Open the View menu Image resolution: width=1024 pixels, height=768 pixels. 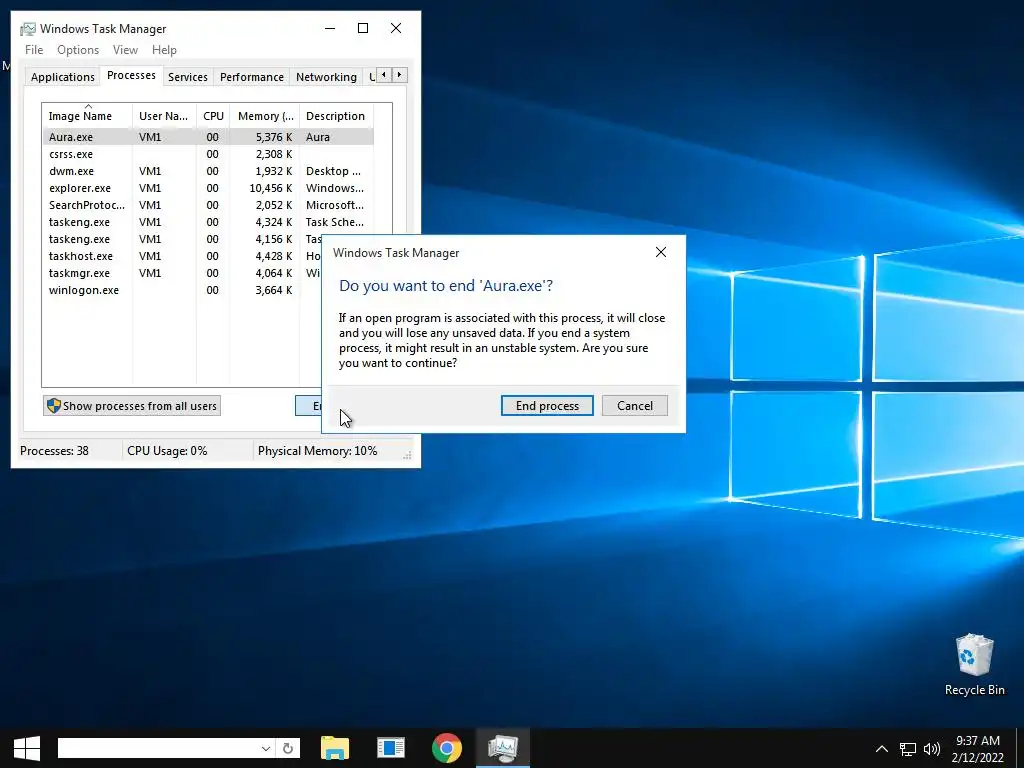[x=125, y=50]
